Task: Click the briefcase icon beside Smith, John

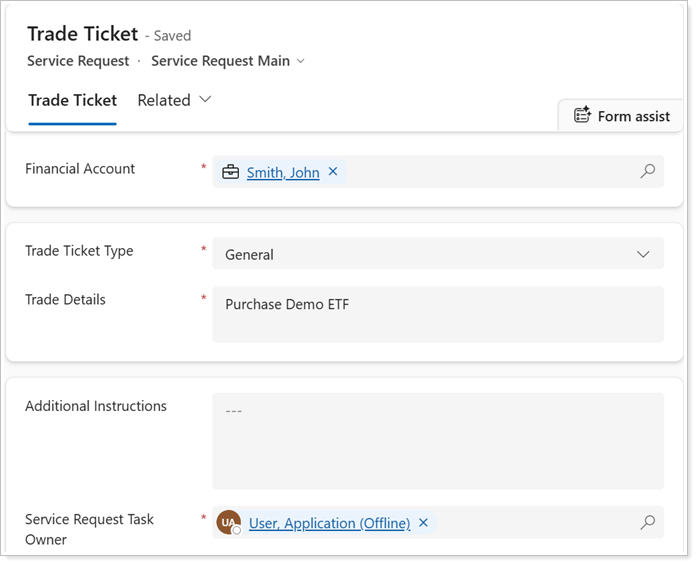Action: 230,172
